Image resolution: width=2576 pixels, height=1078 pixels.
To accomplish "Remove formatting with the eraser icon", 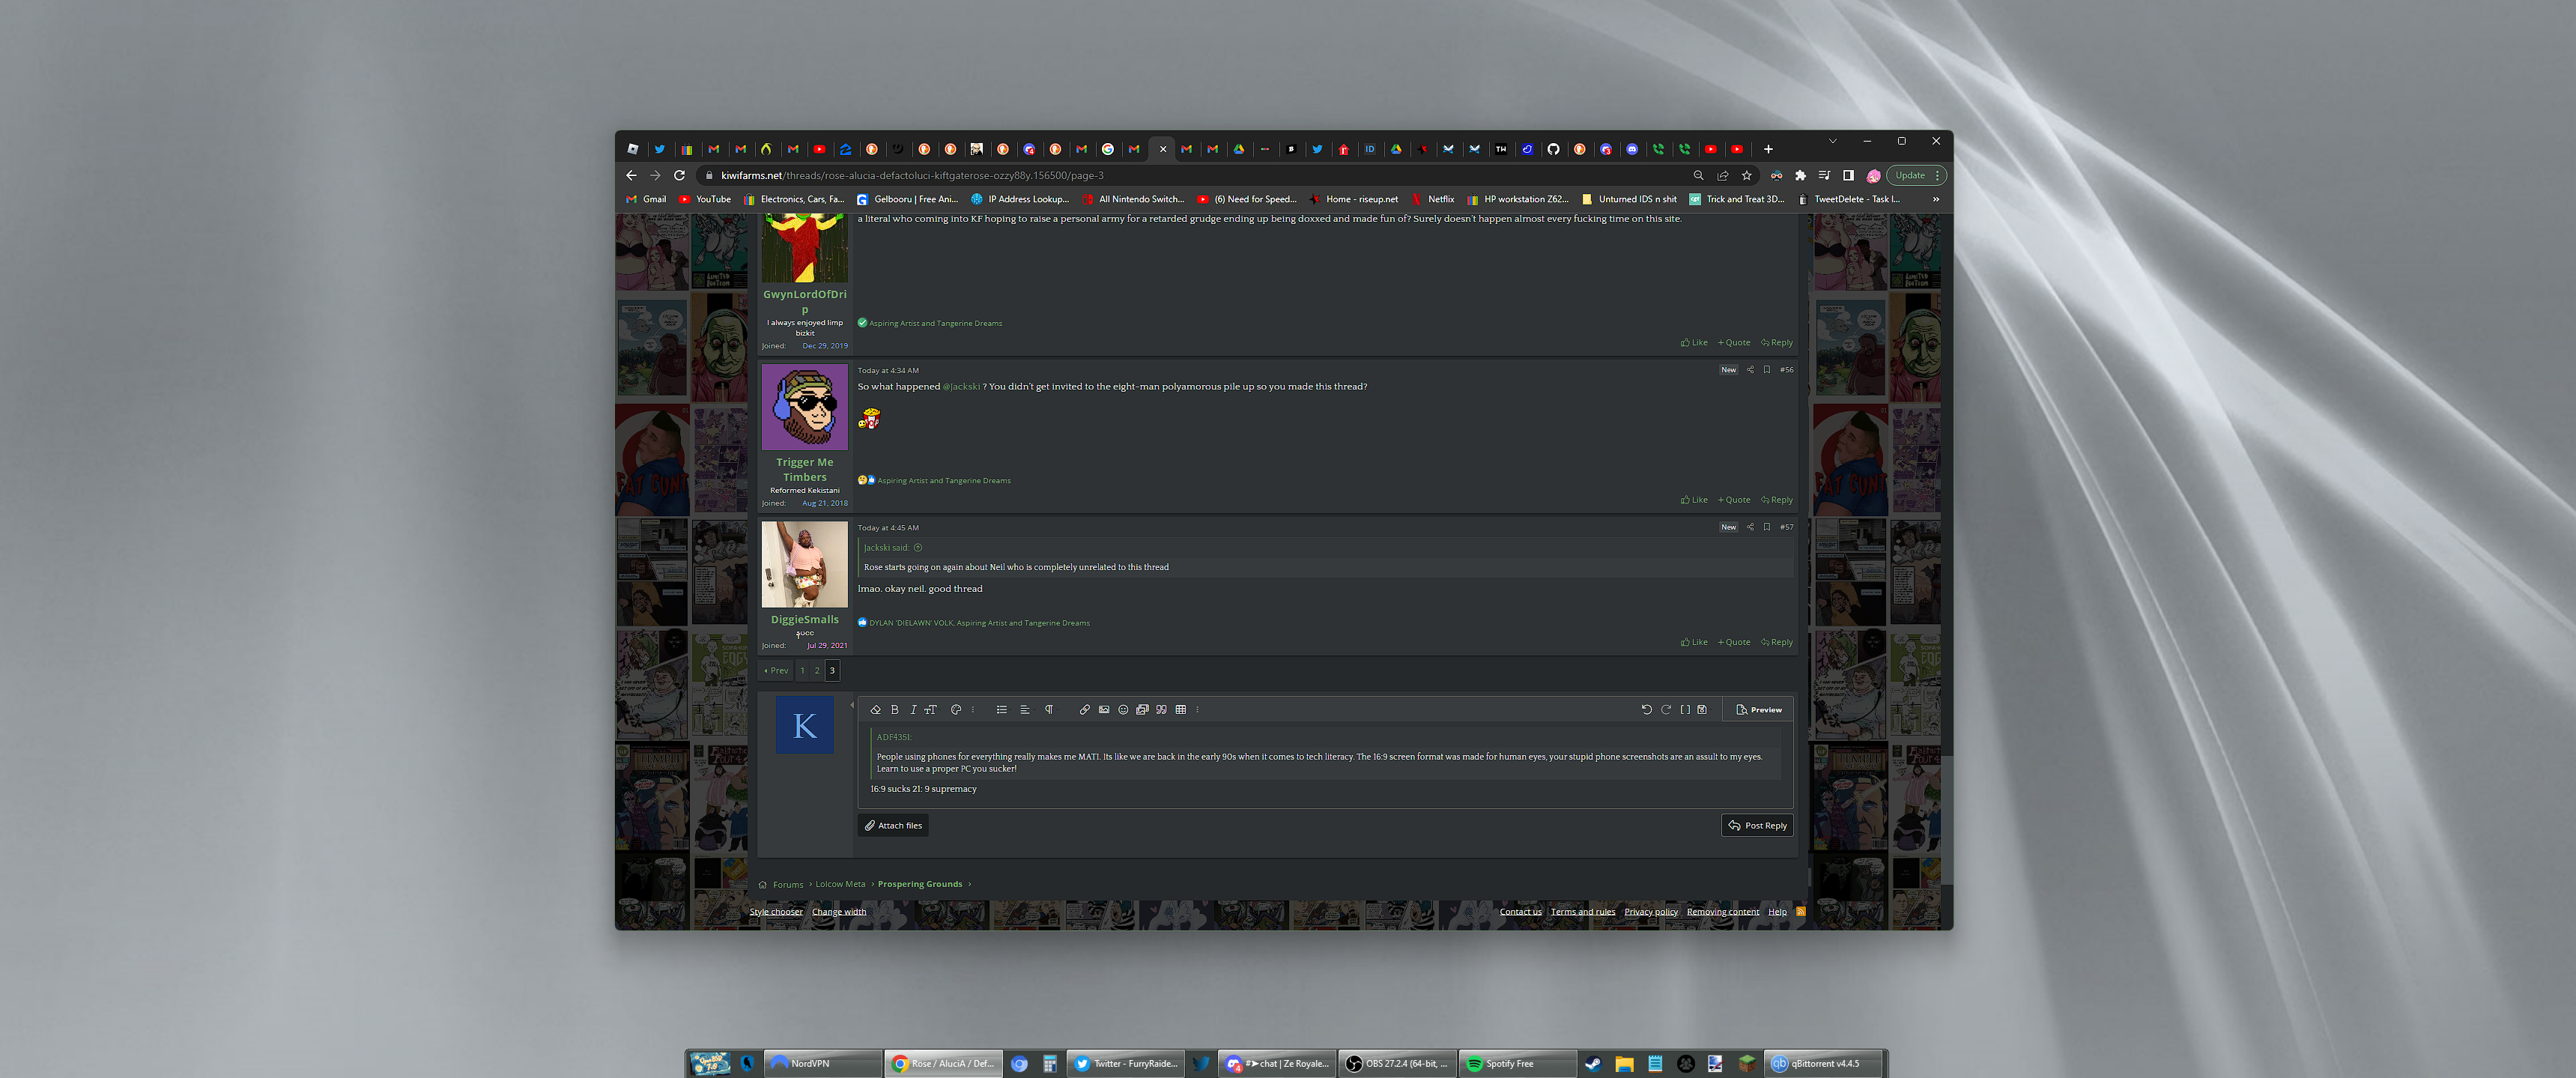I will coord(875,710).
